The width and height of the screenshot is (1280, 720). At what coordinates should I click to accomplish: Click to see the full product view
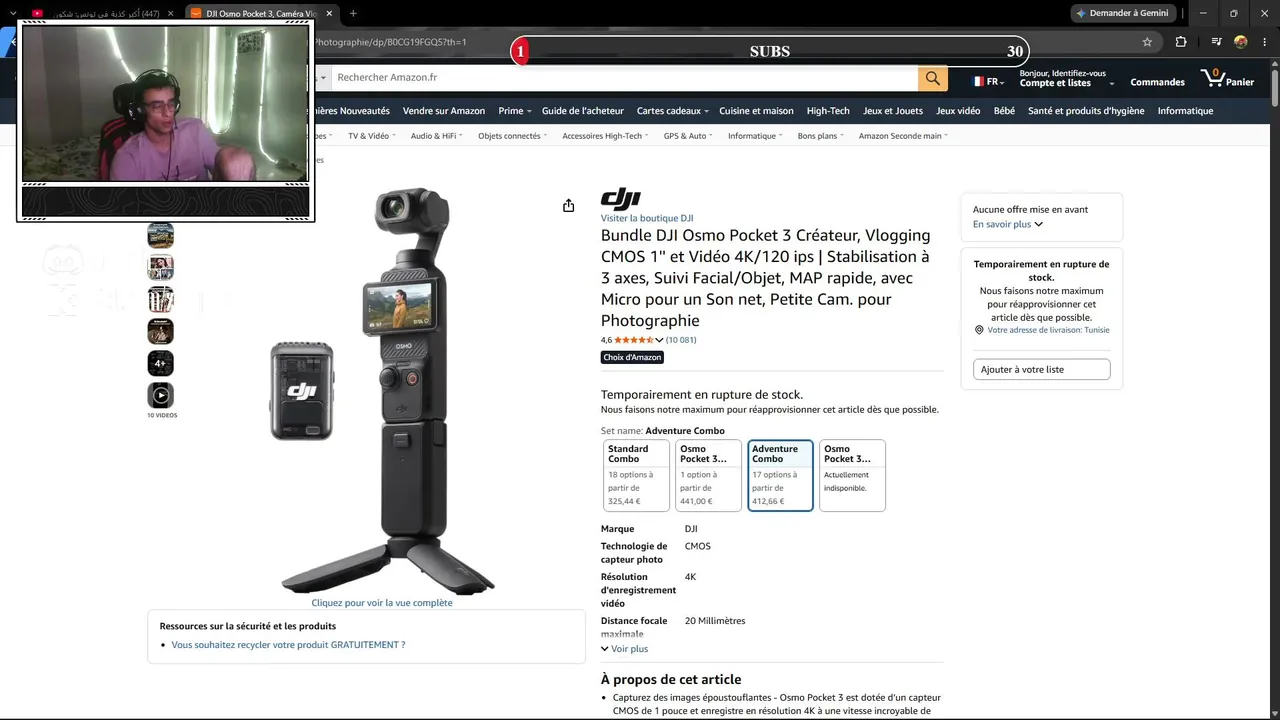click(x=382, y=603)
